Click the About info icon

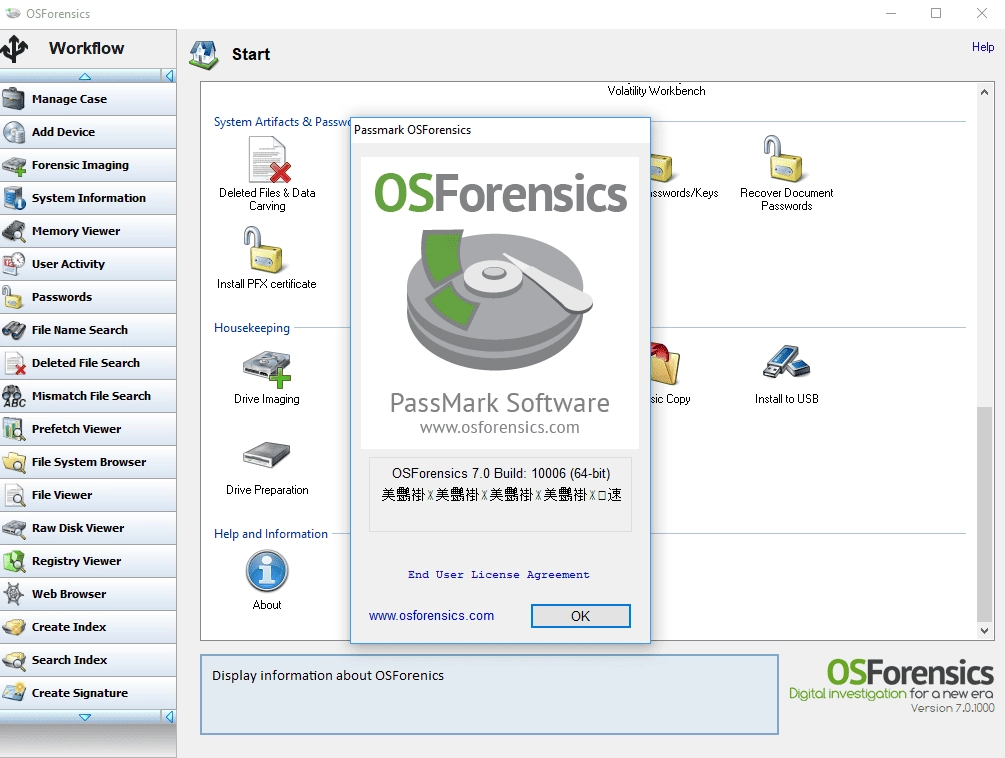point(267,571)
